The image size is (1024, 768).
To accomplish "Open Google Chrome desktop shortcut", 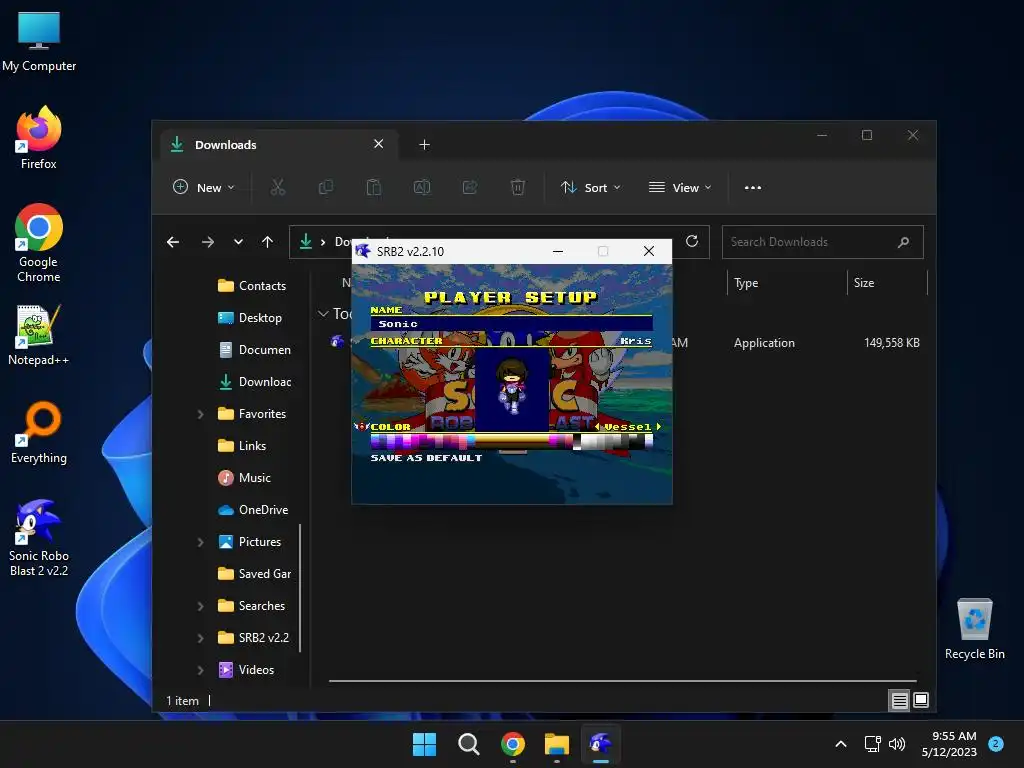I will coord(39,243).
